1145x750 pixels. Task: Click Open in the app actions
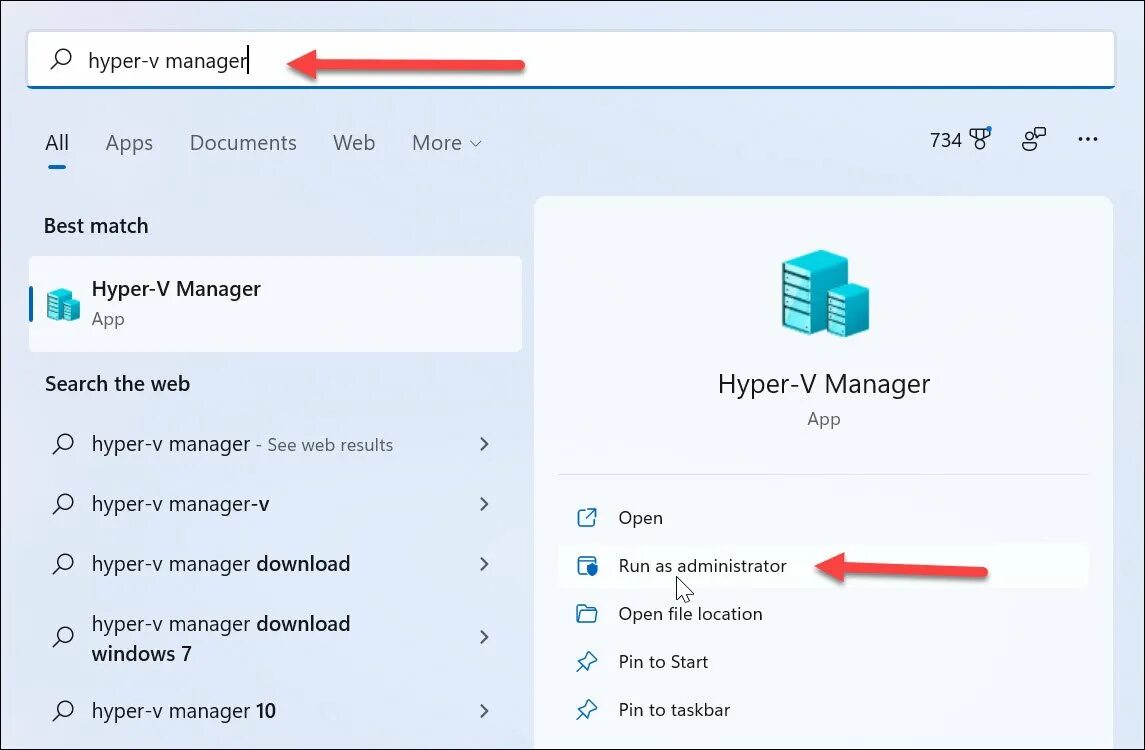(640, 518)
